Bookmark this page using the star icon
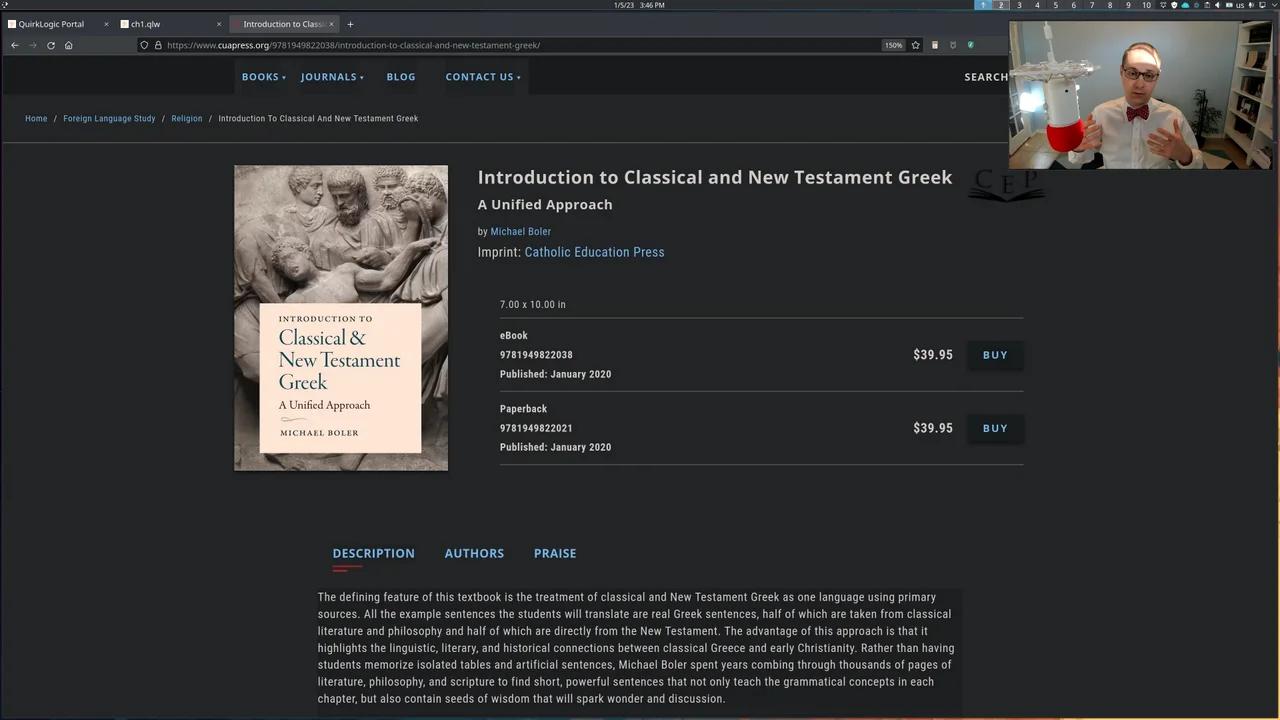Image resolution: width=1280 pixels, height=720 pixels. pyautogui.click(x=914, y=45)
